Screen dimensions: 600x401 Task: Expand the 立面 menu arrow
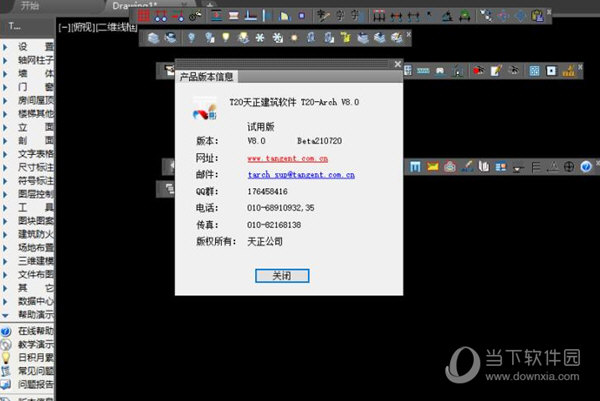pos(5,127)
